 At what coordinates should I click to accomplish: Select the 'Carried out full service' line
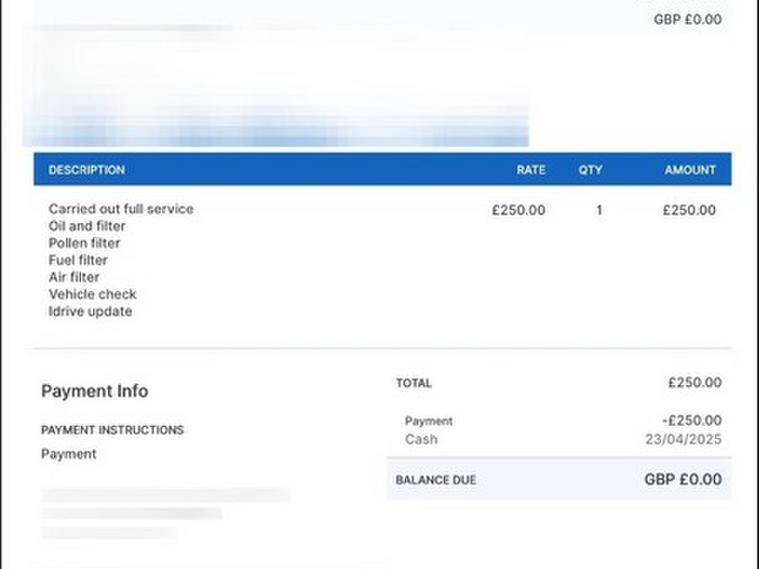121,209
